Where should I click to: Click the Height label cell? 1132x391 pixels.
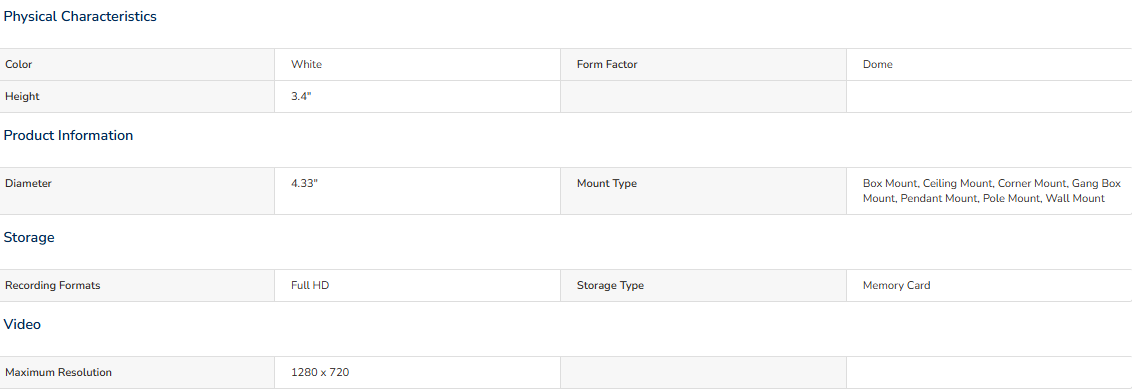137,97
